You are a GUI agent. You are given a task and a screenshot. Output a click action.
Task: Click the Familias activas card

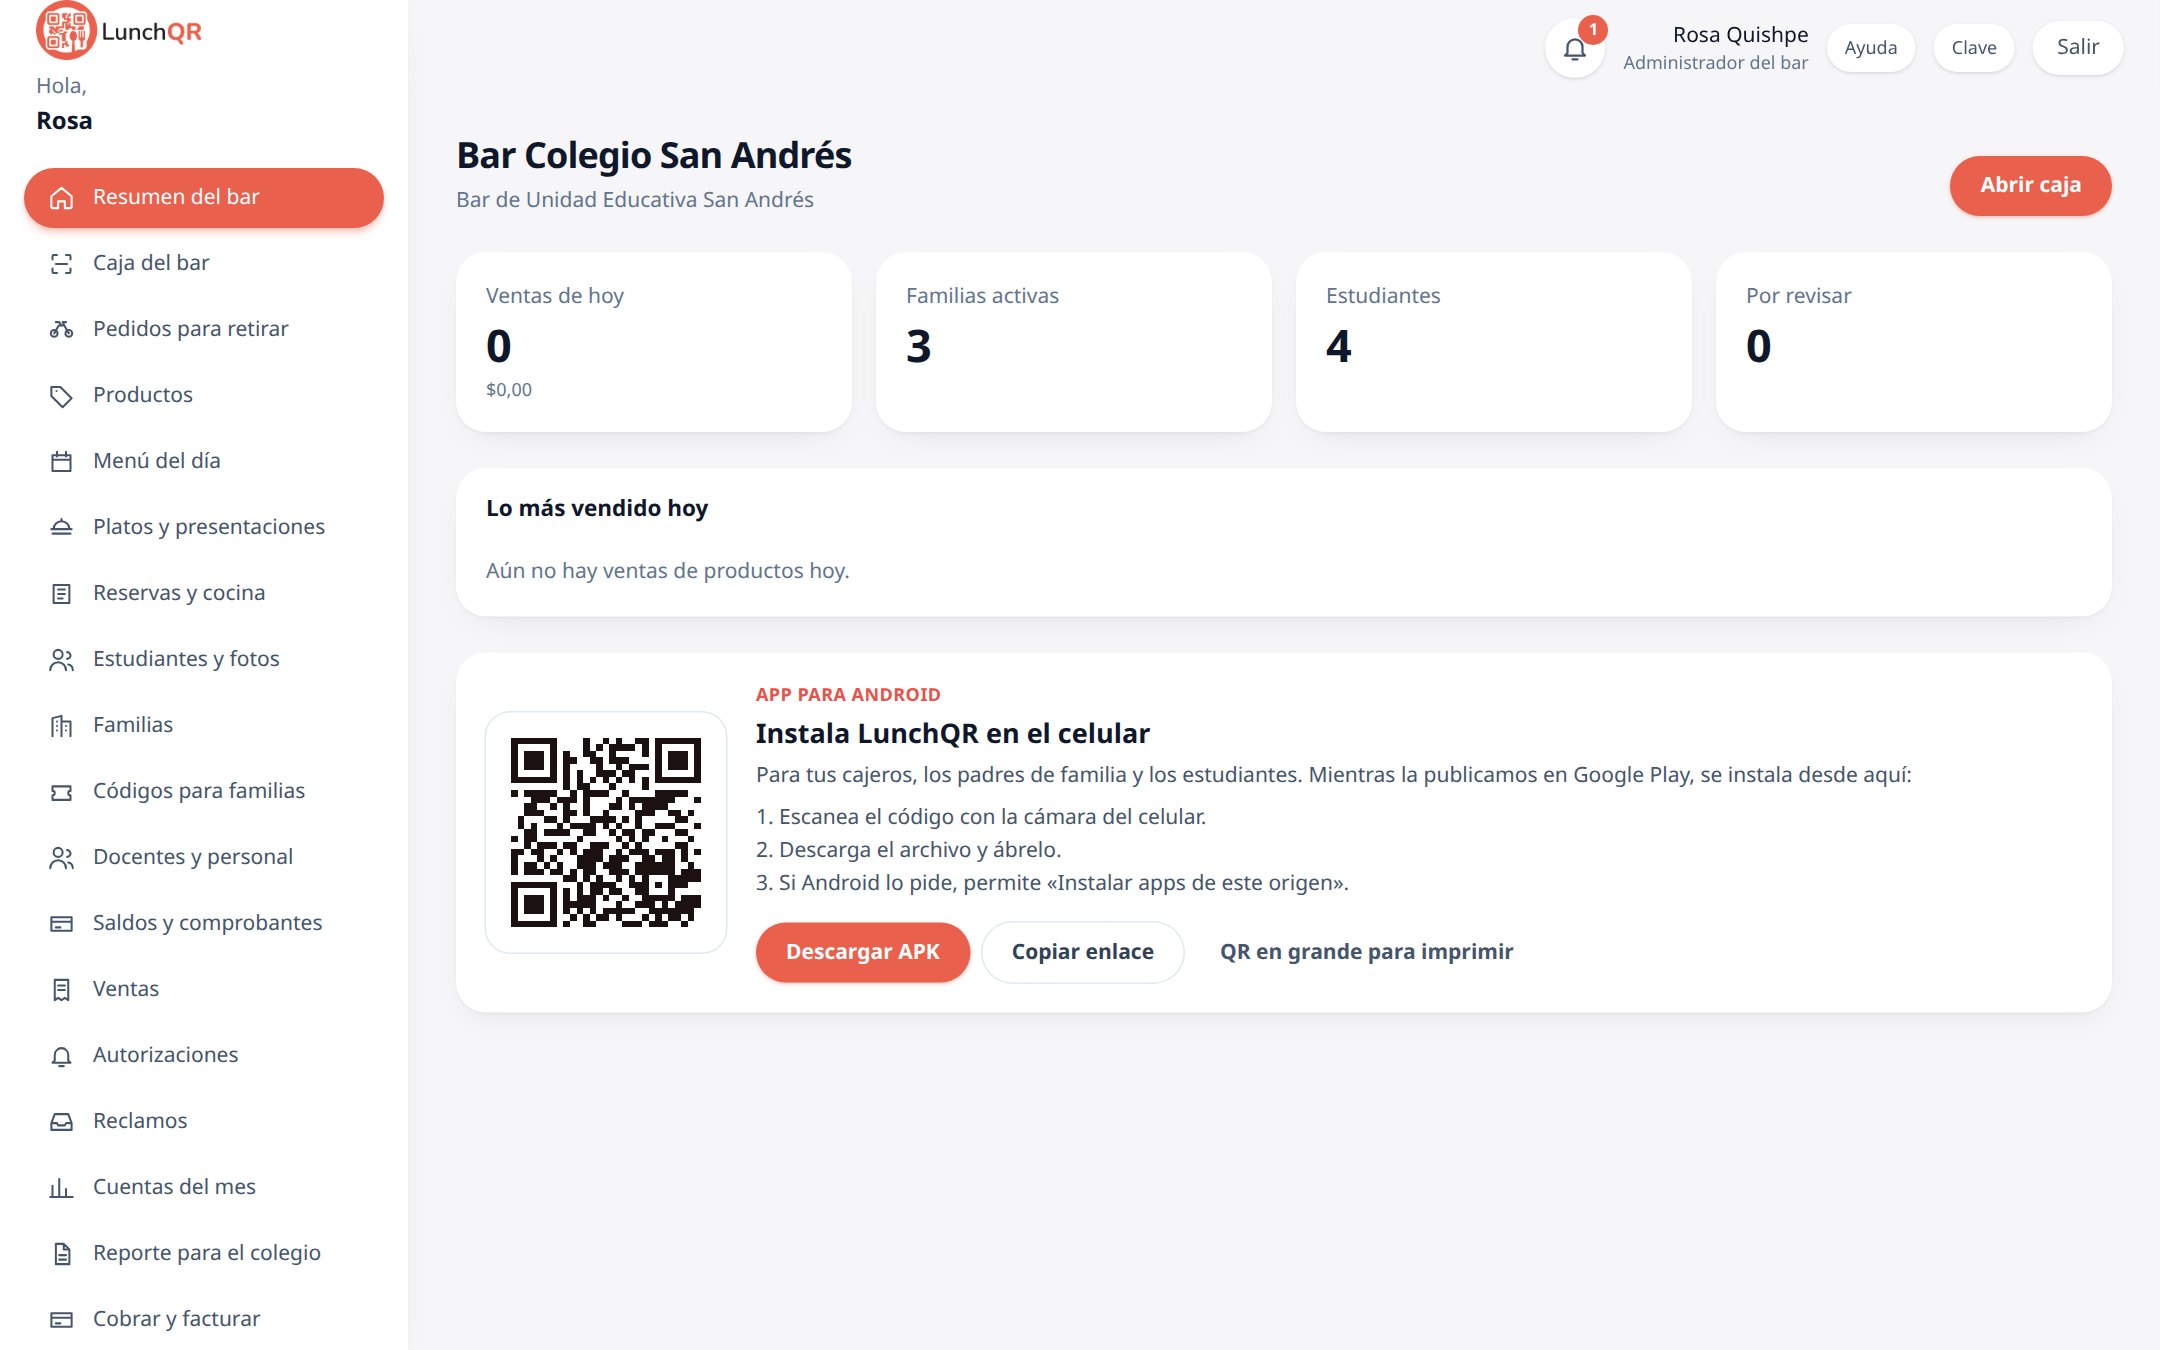point(1074,342)
